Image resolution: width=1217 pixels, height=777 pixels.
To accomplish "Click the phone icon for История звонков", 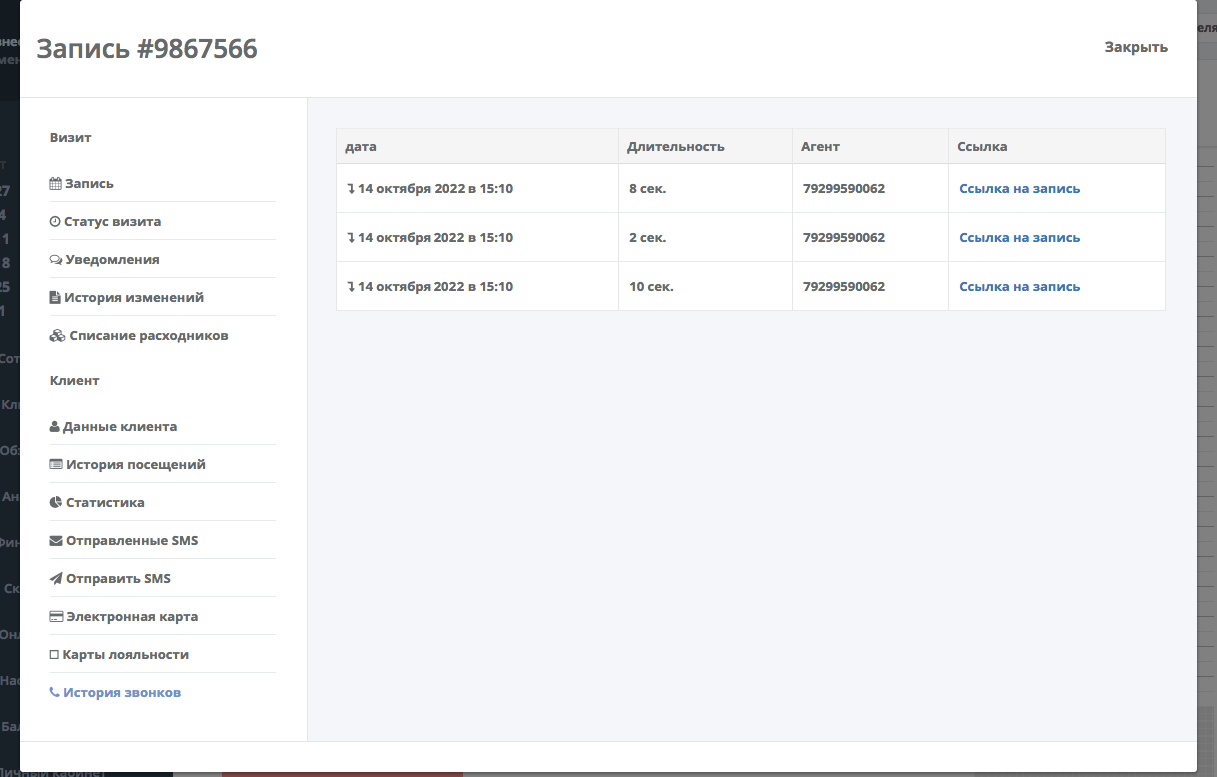I will click(54, 693).
